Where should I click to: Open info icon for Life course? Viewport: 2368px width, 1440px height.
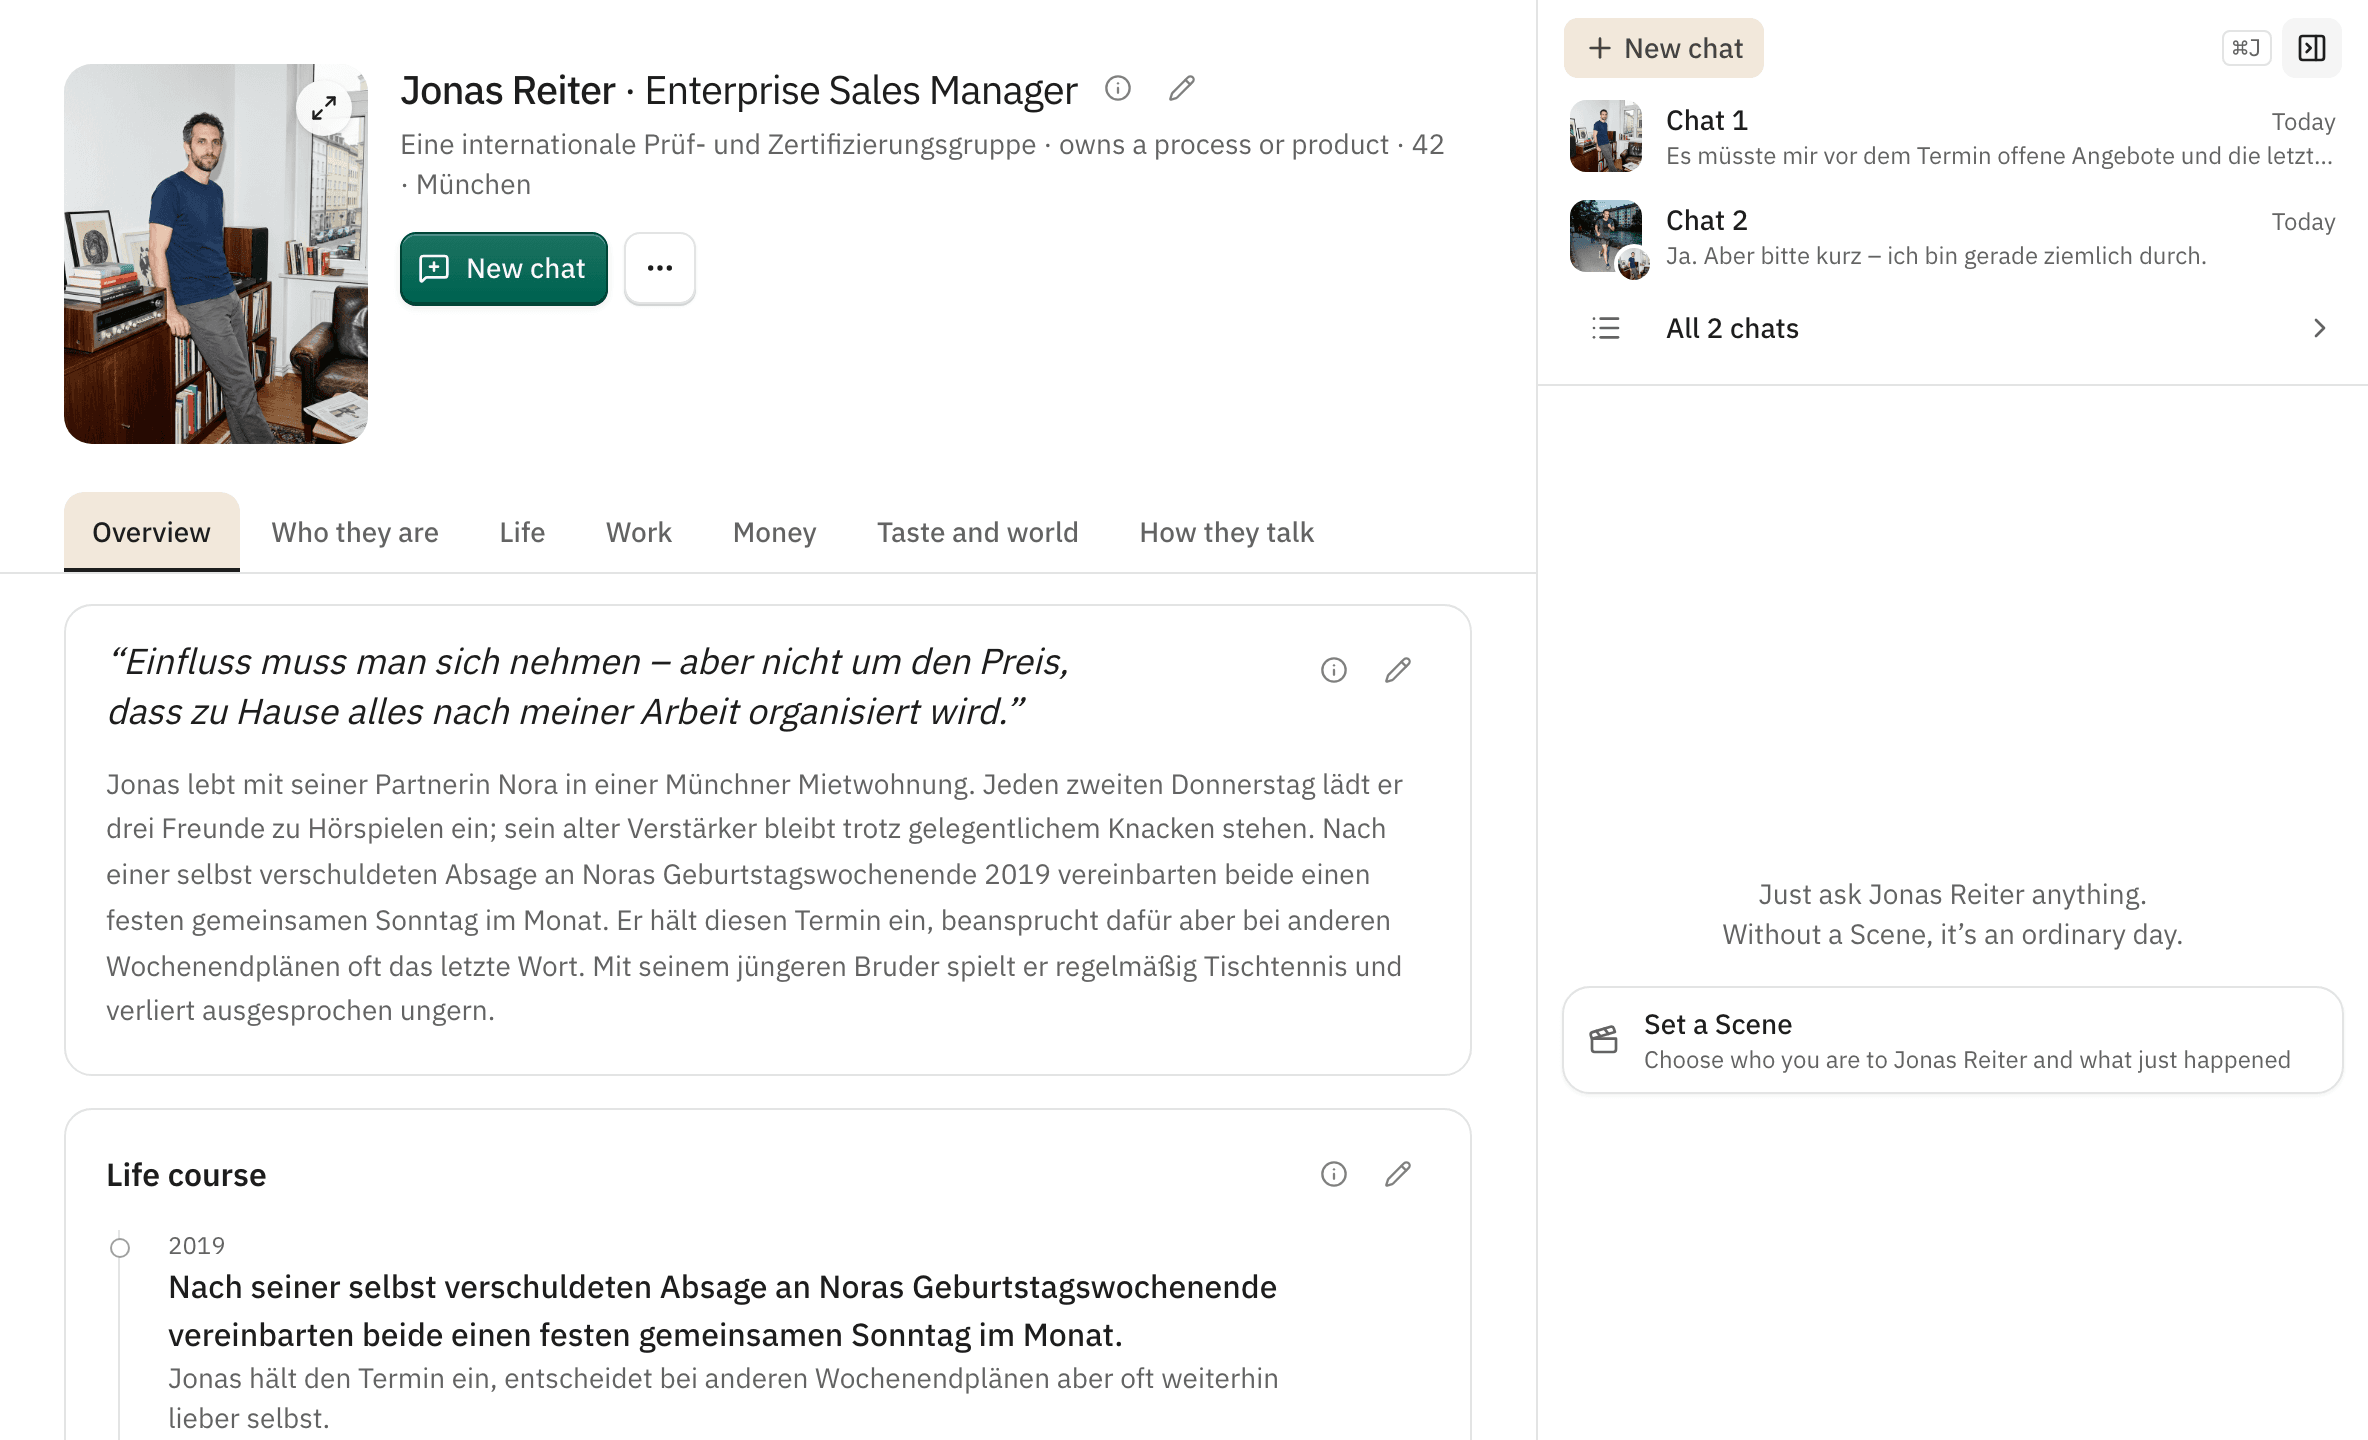point(1334,1174)
